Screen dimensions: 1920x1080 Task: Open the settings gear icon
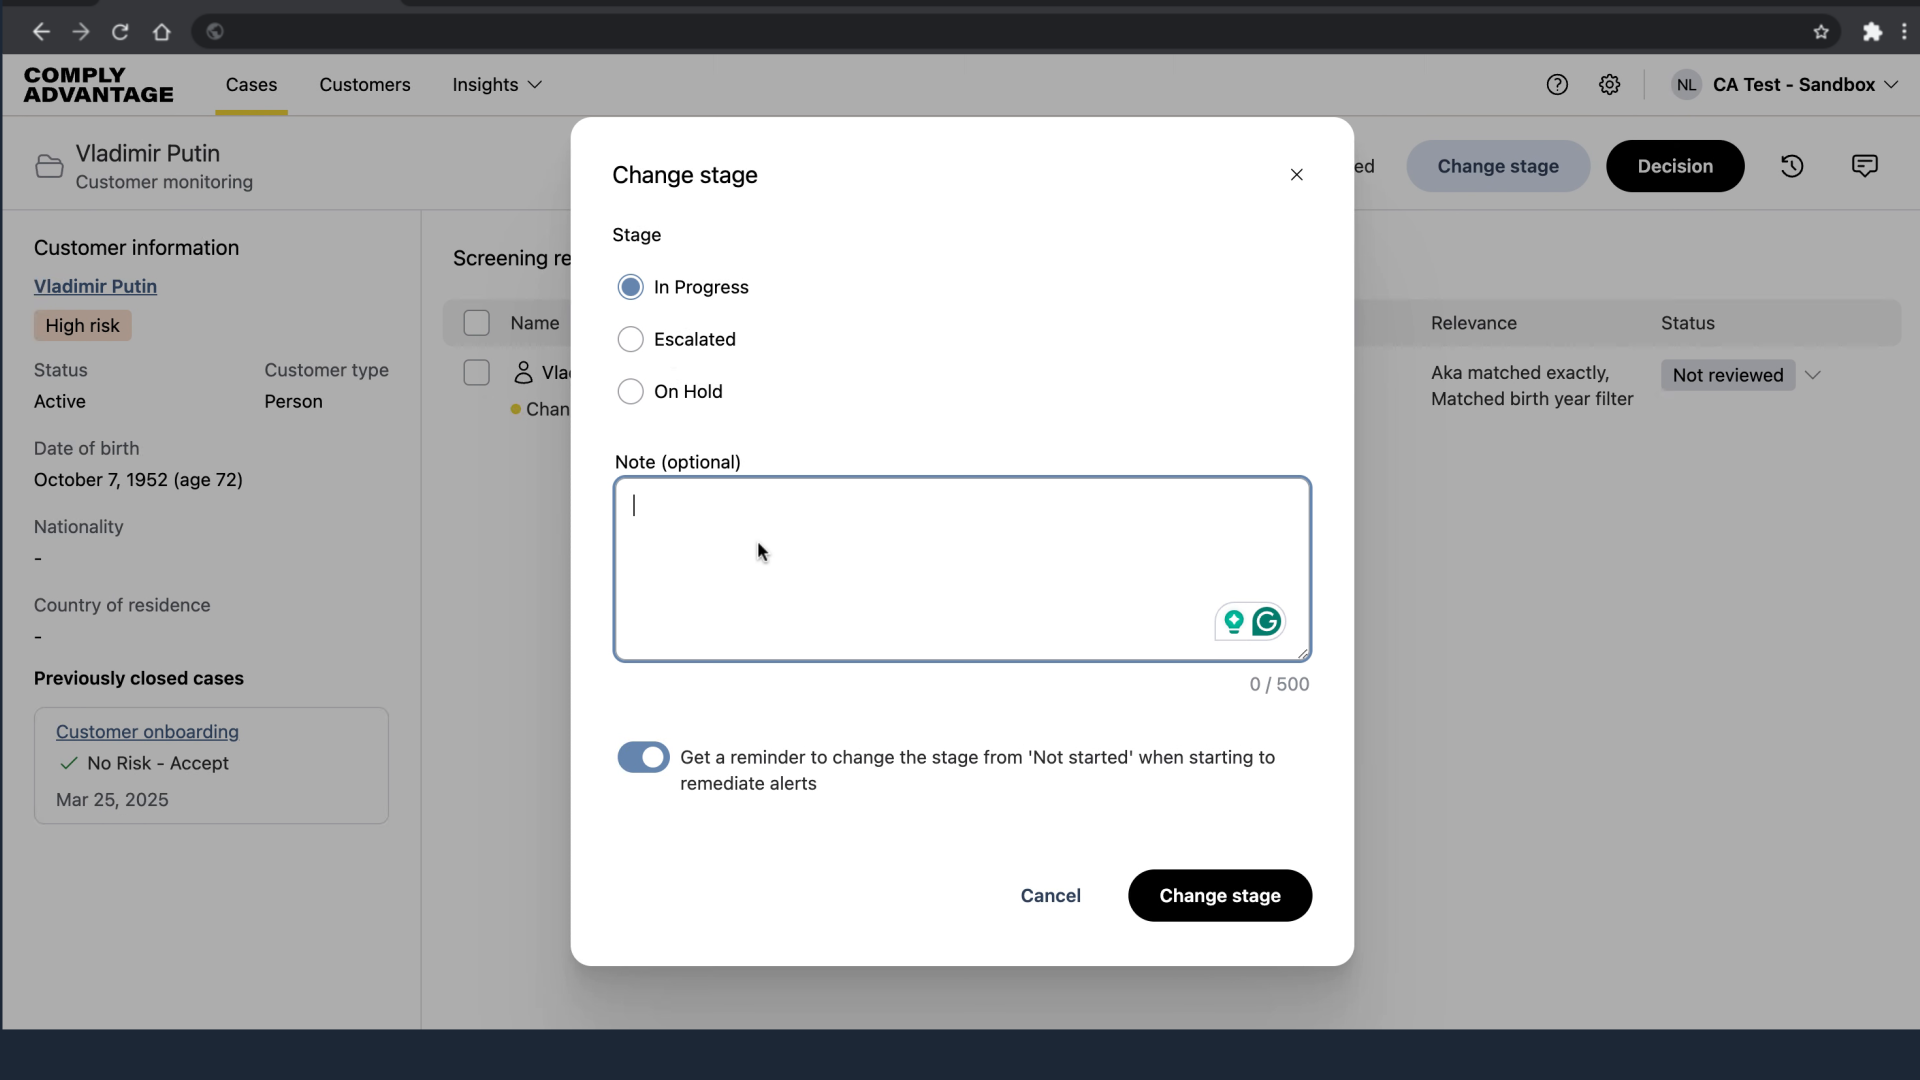1609,85
